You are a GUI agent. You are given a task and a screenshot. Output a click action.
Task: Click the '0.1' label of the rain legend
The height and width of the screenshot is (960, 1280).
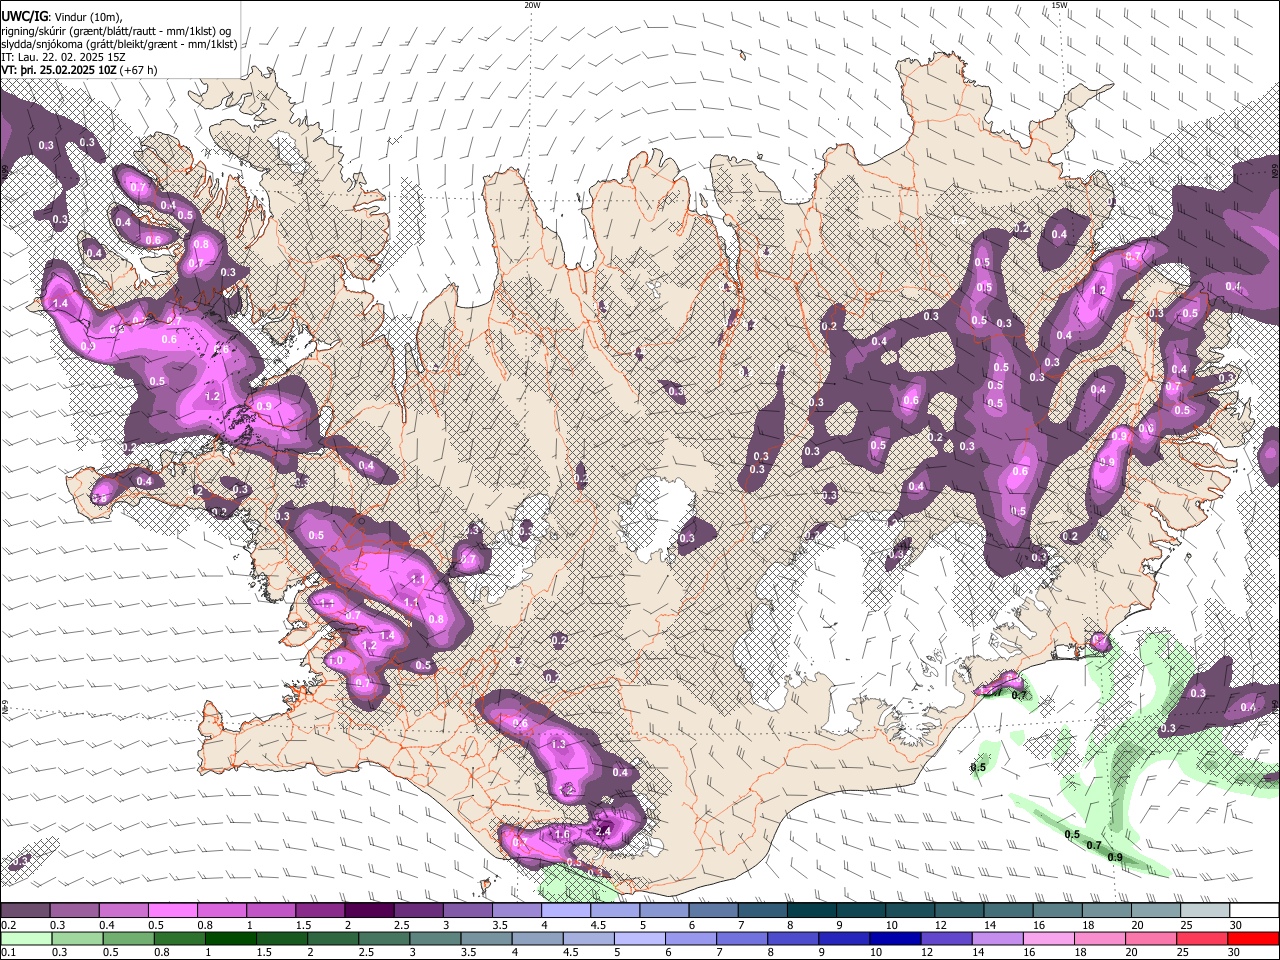[8, 953]
